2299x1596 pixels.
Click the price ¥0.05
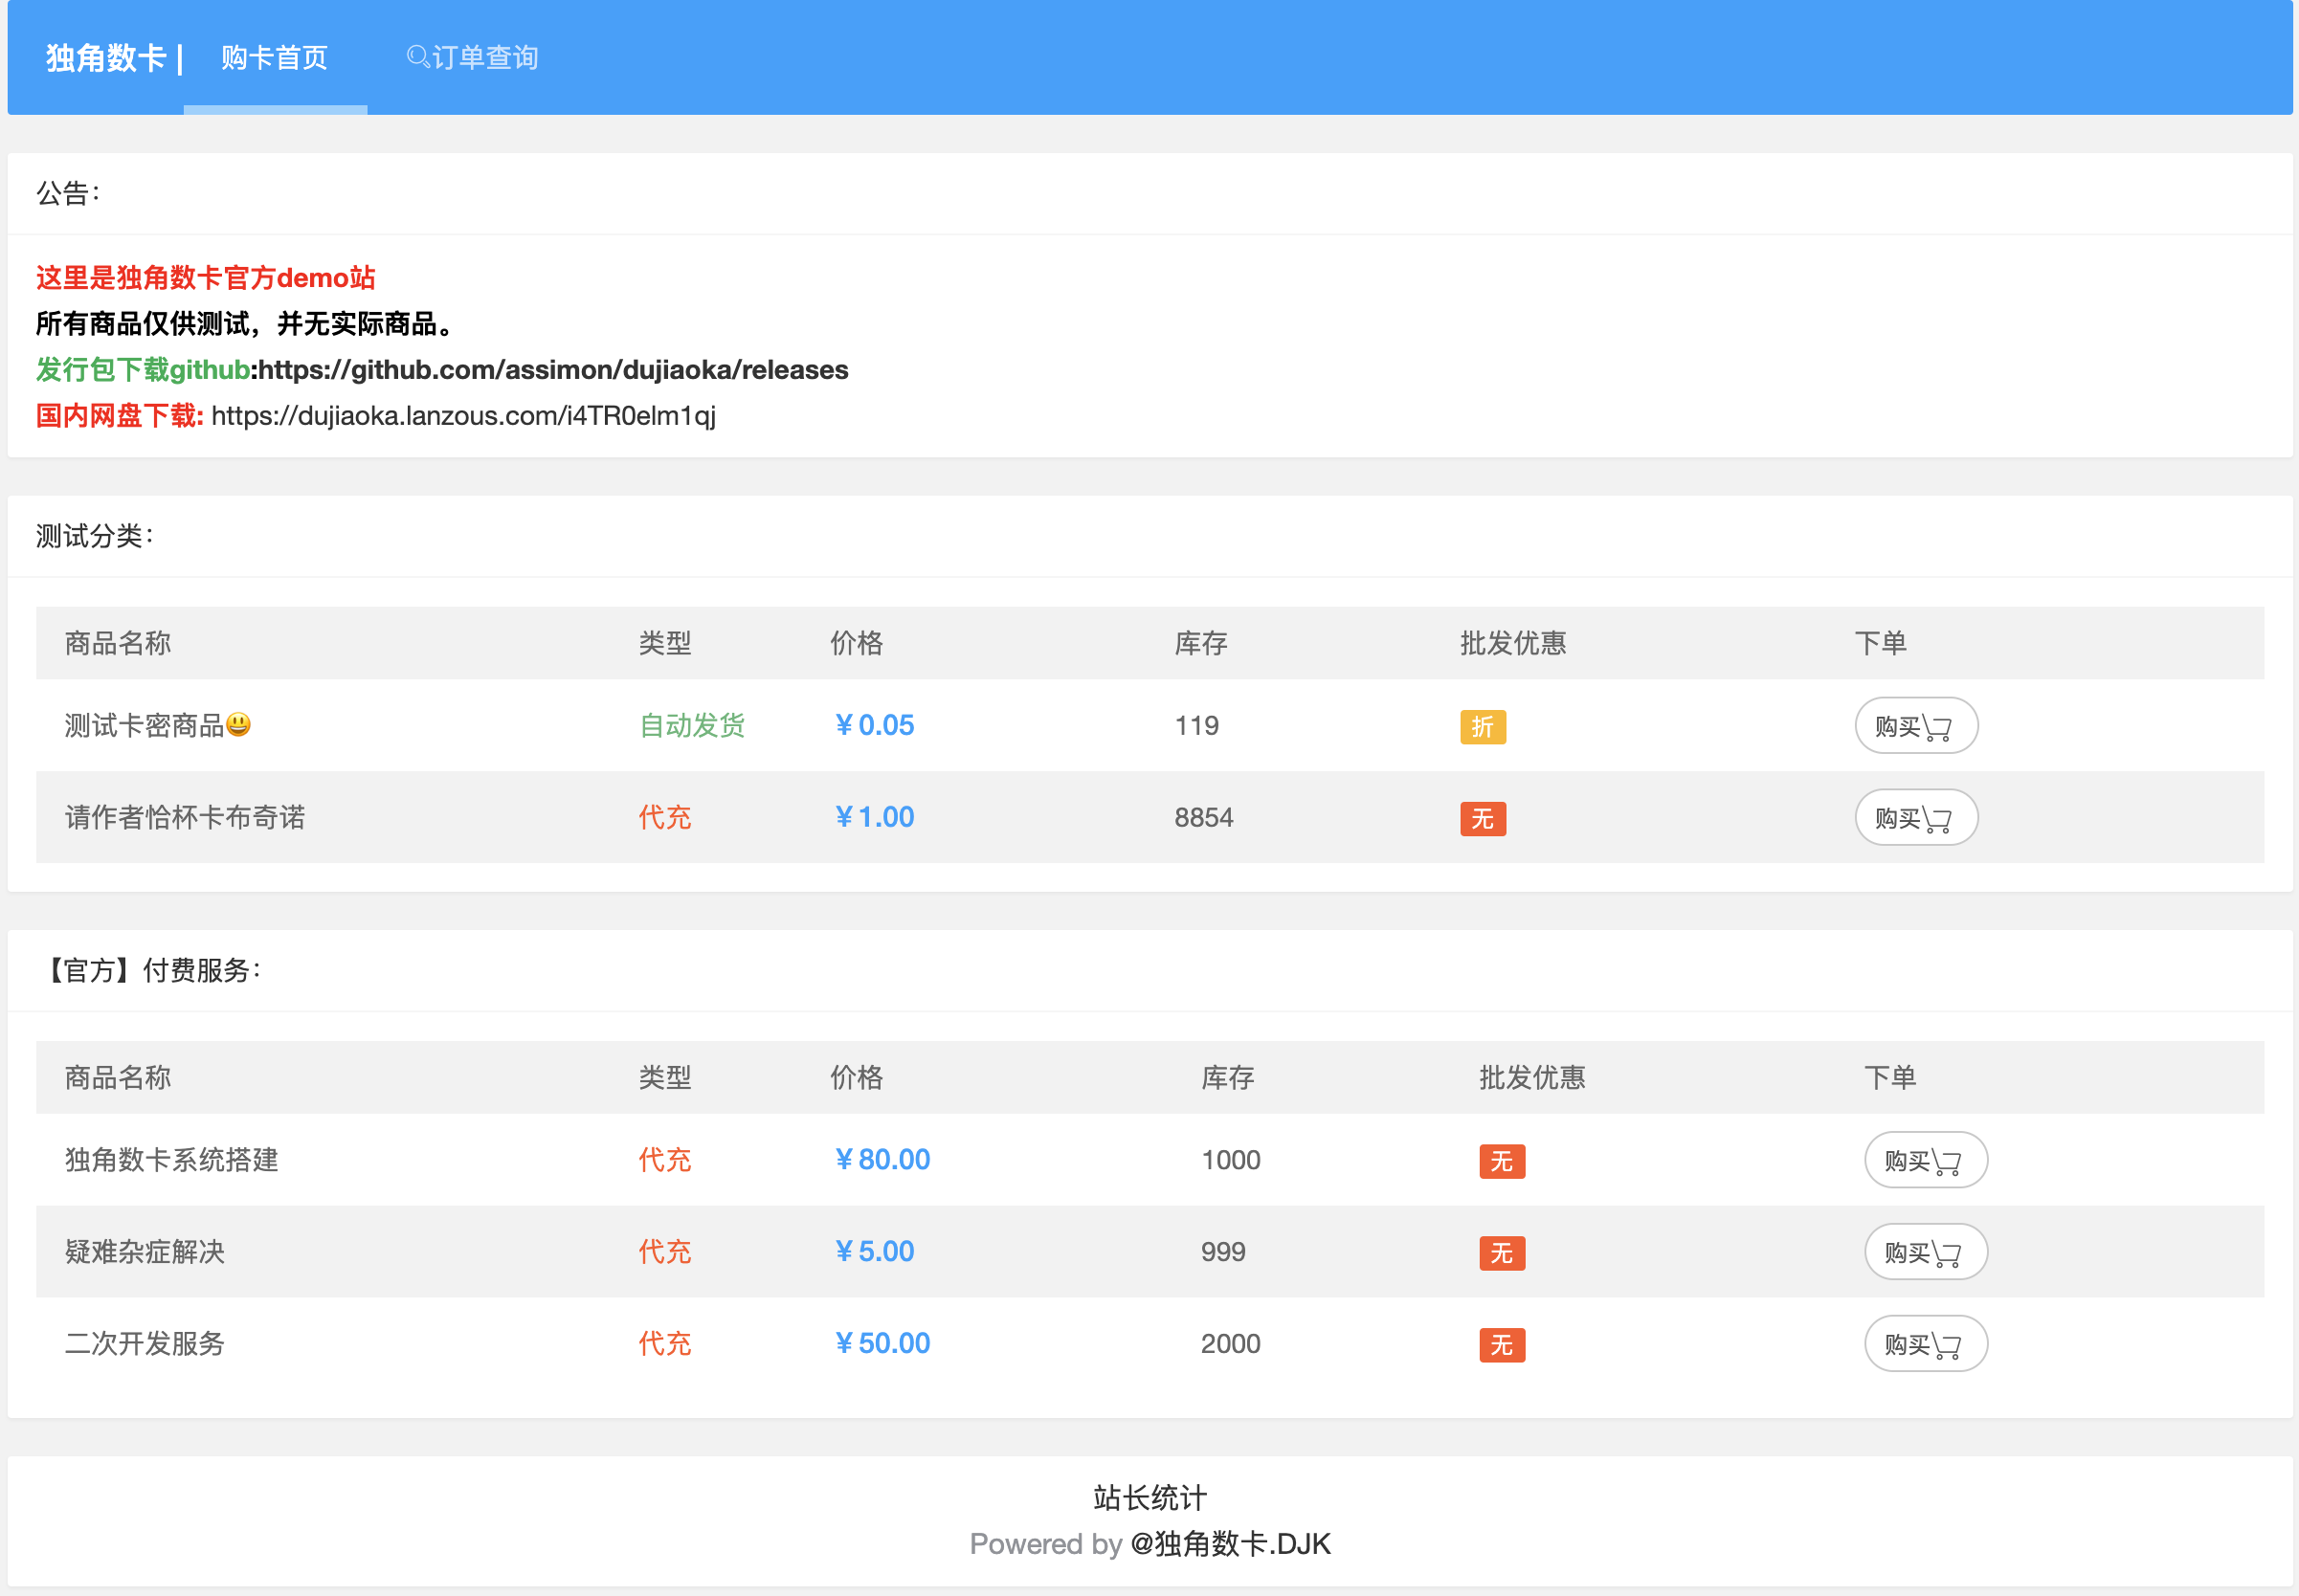(x=873, y=725)
